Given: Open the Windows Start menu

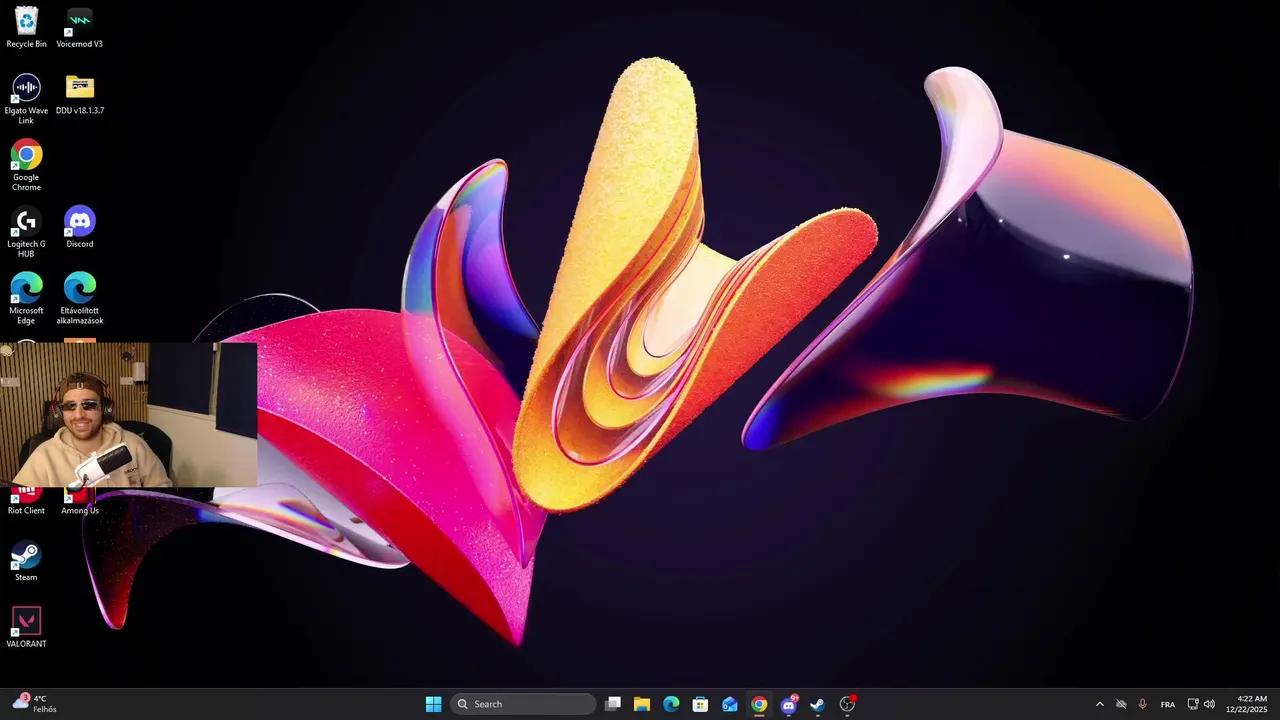Looking at the screenshot, I should click(433, 704).
